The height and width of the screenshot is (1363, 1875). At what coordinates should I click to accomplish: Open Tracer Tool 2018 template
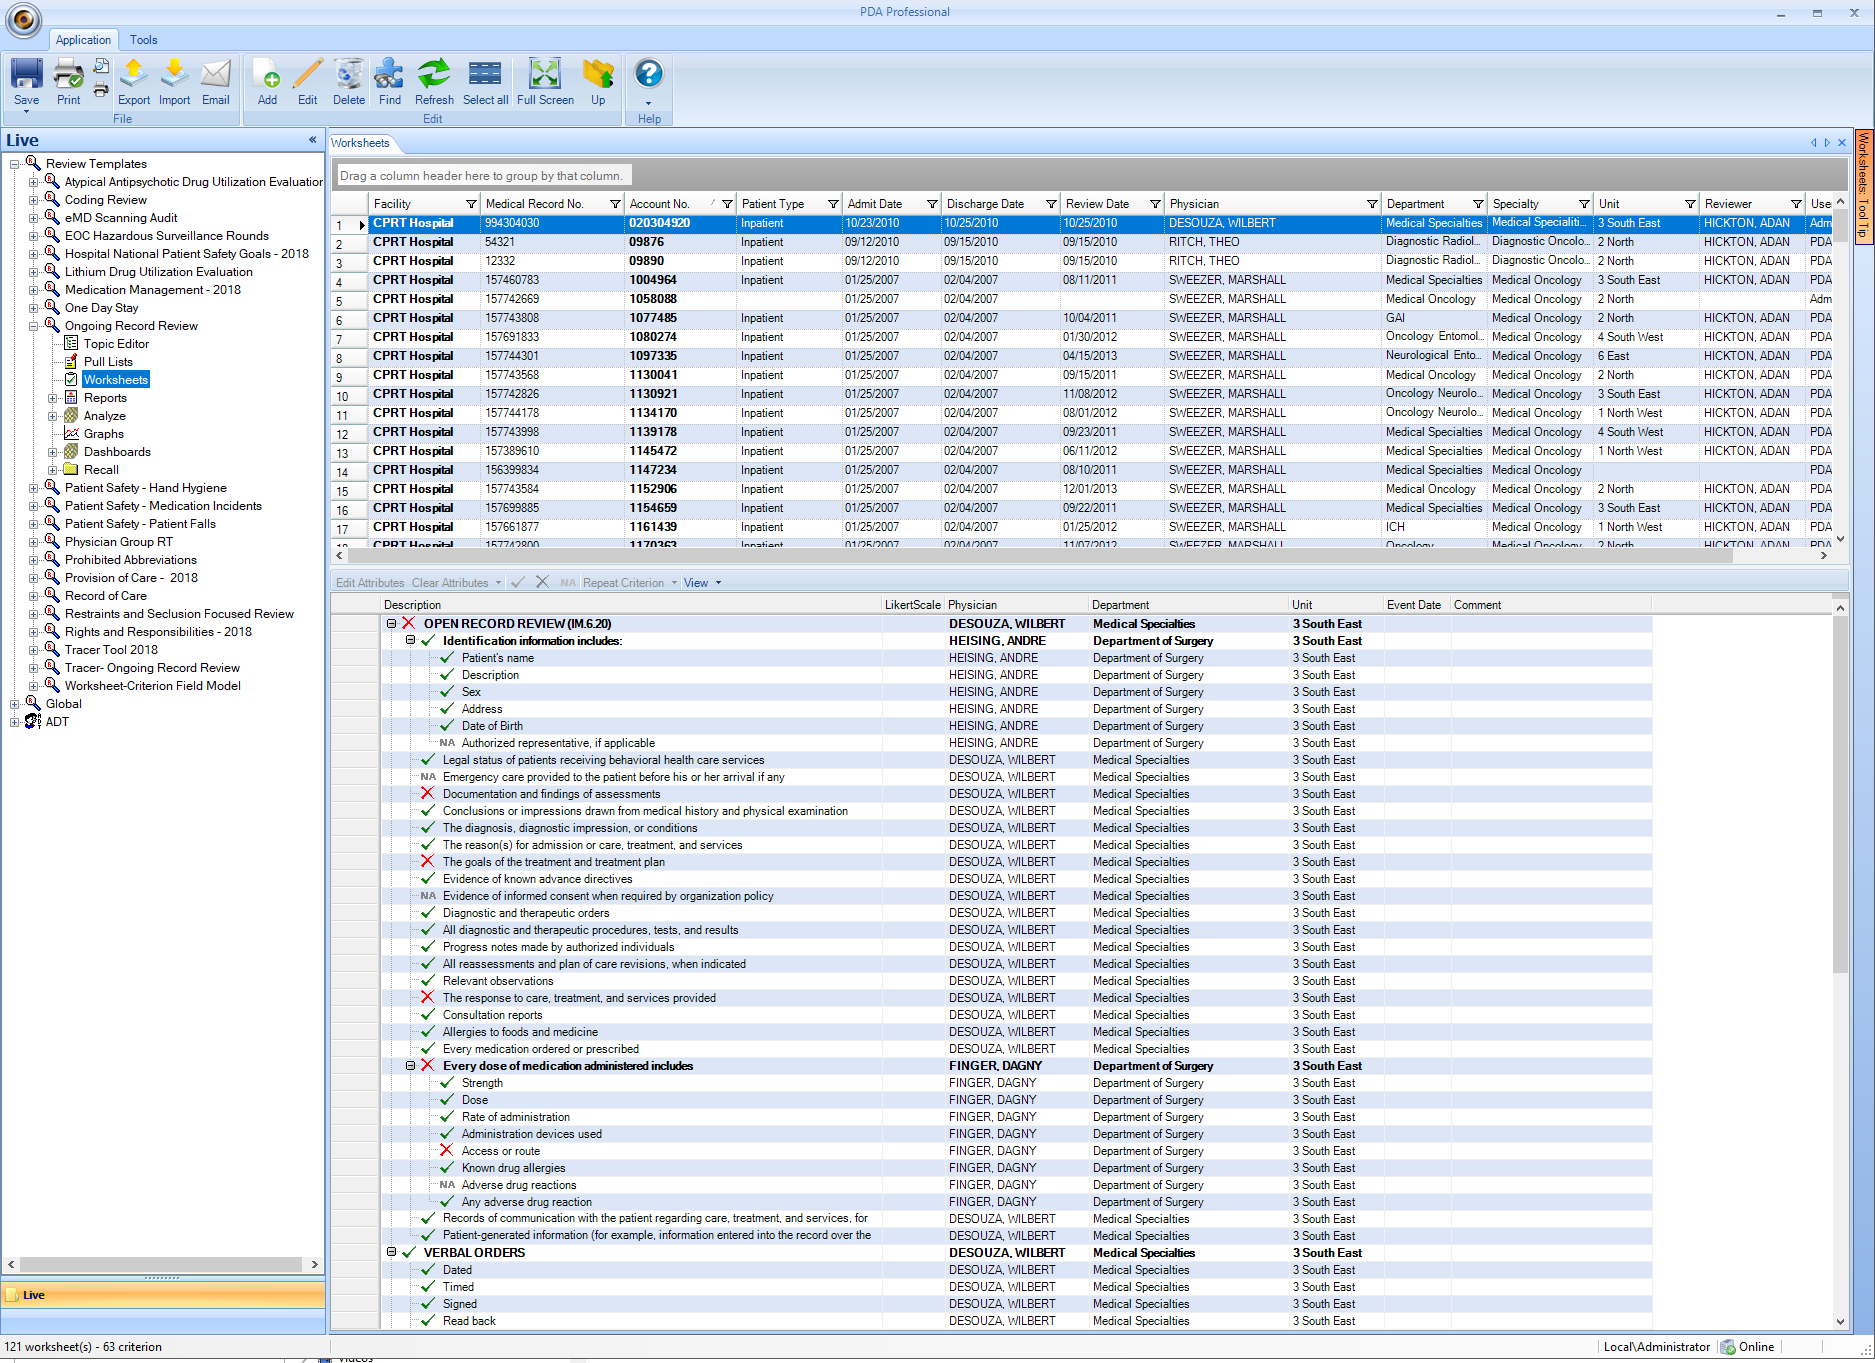pos(111,650)
